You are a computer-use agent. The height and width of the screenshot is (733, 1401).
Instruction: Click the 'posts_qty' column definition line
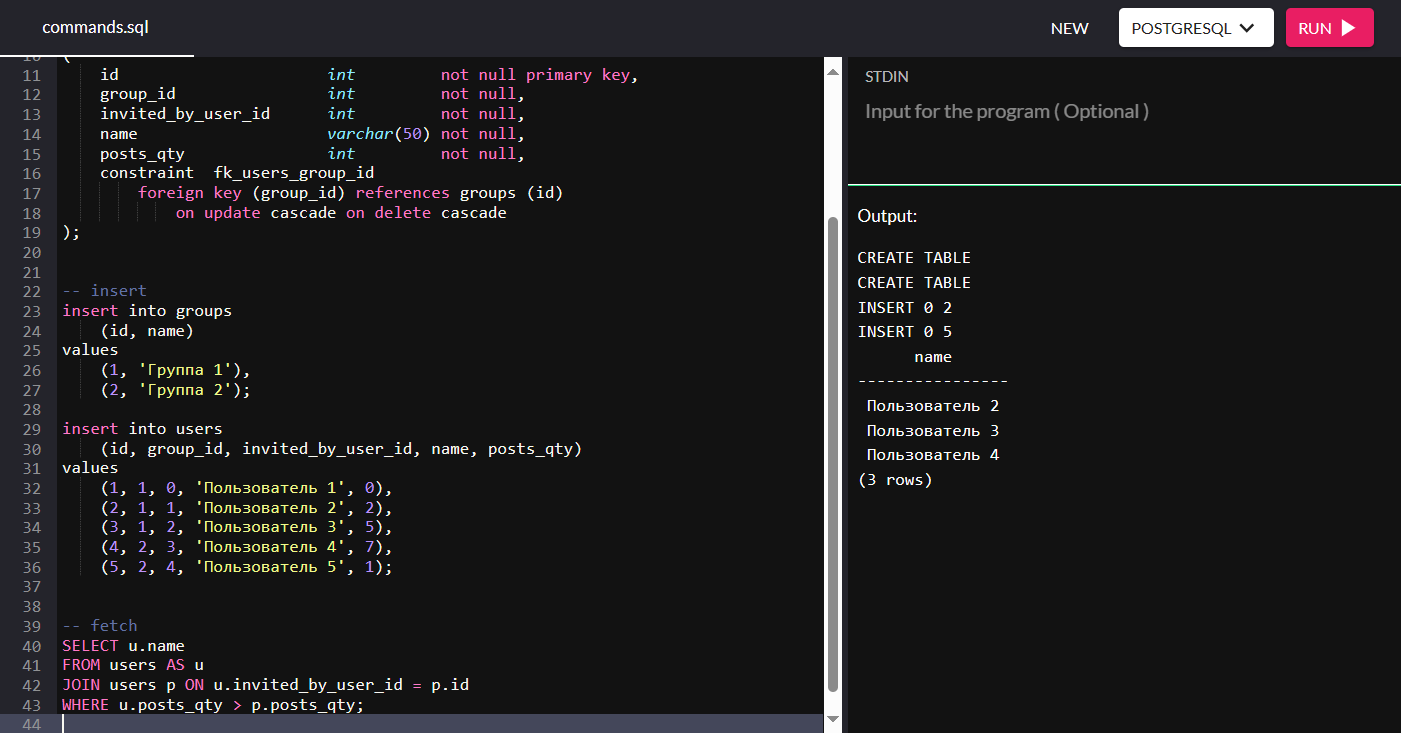tap(312, 154)
